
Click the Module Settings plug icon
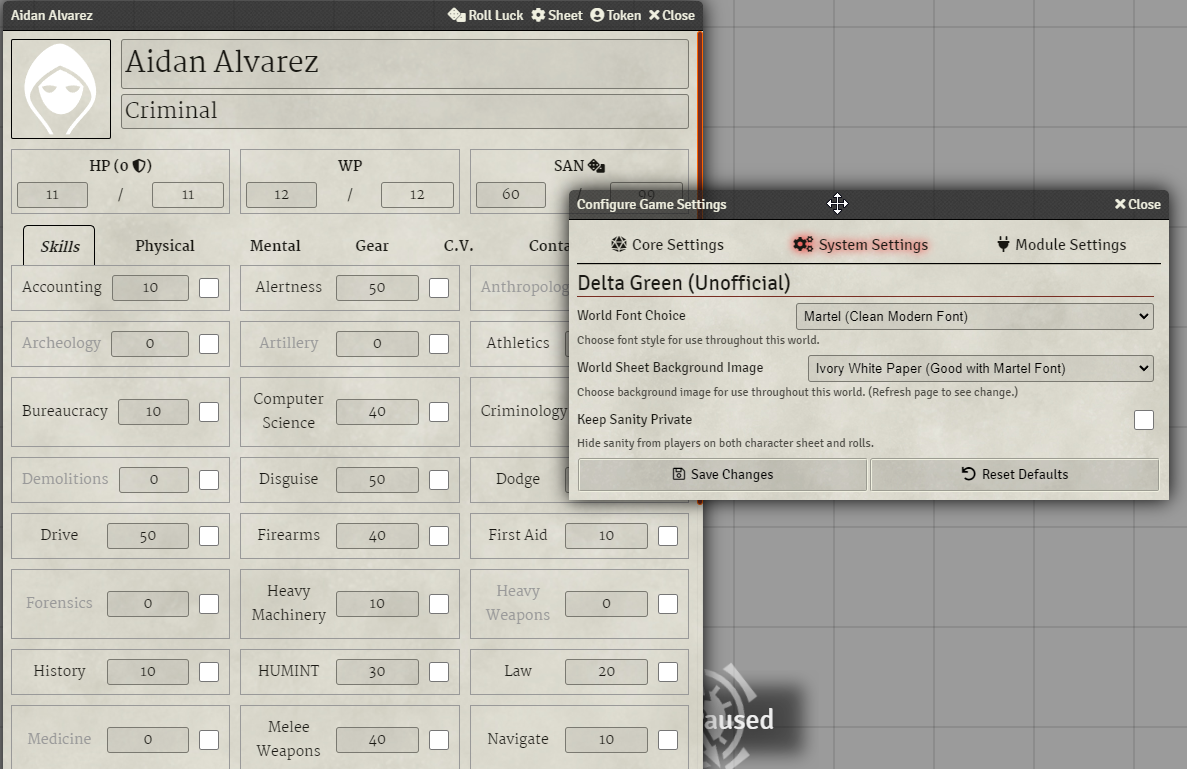1003,244
